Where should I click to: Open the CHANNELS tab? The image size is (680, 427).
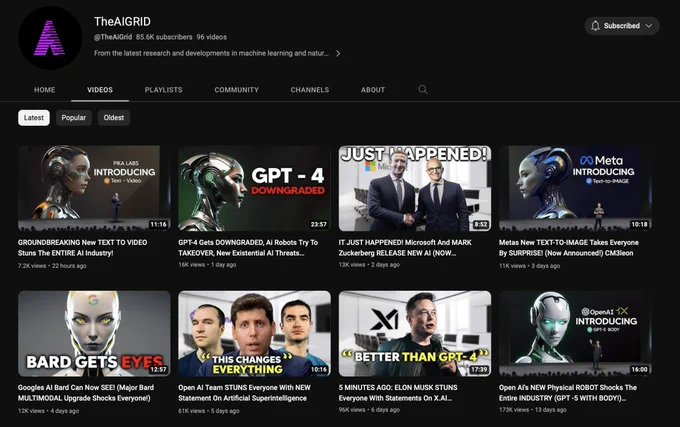pyautogui.click(x=309, y=90)
